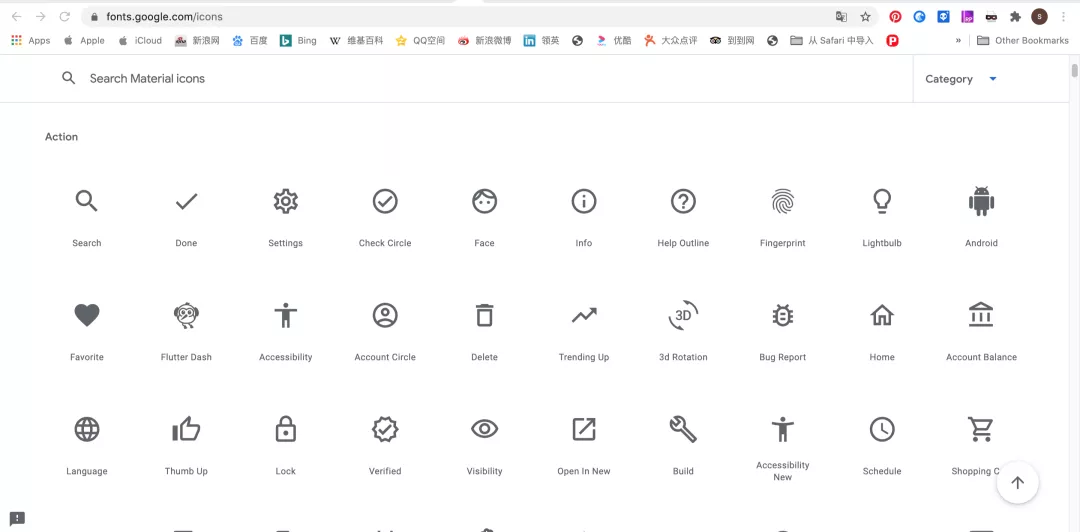Choose the Flutter Dash icon
This screenshot has width=1080, height=532.
(x=186, y=316)
